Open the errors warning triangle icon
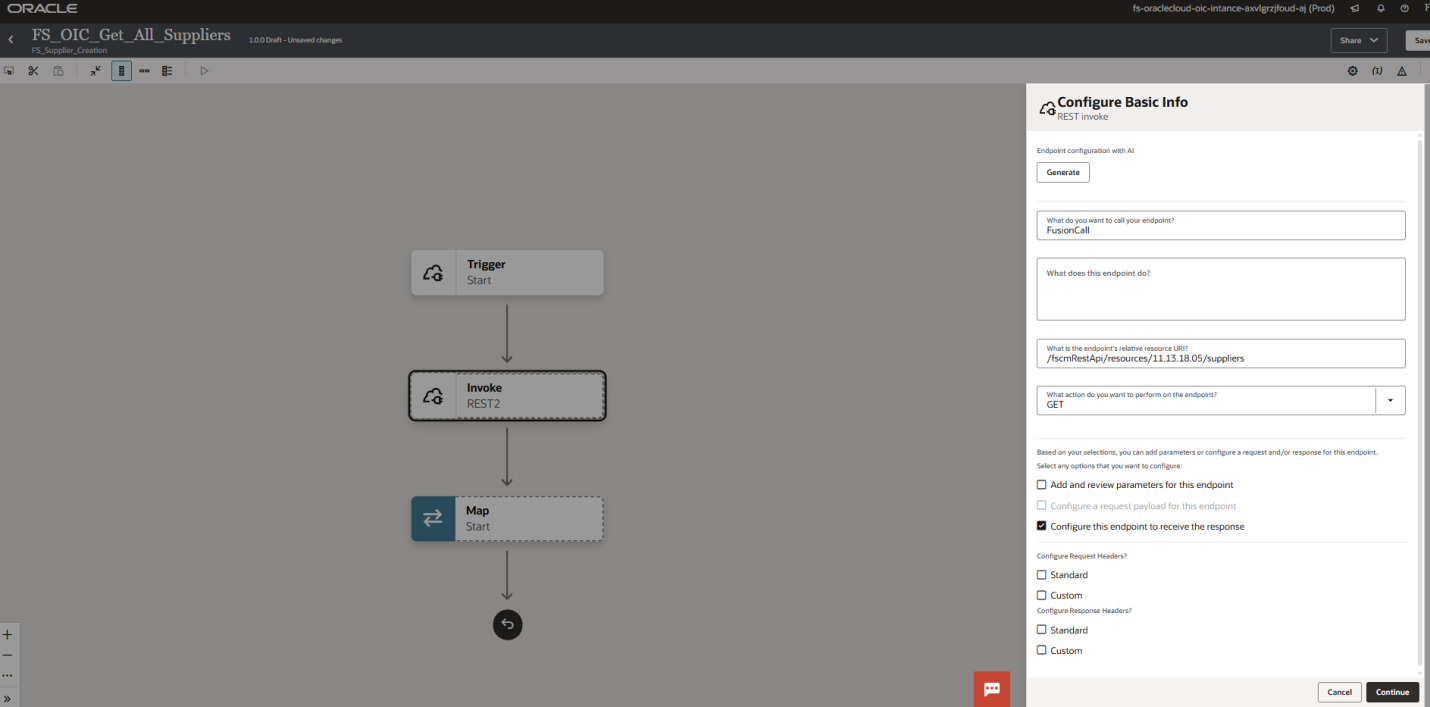1430x707 pixels. (x=1402, y=71)
